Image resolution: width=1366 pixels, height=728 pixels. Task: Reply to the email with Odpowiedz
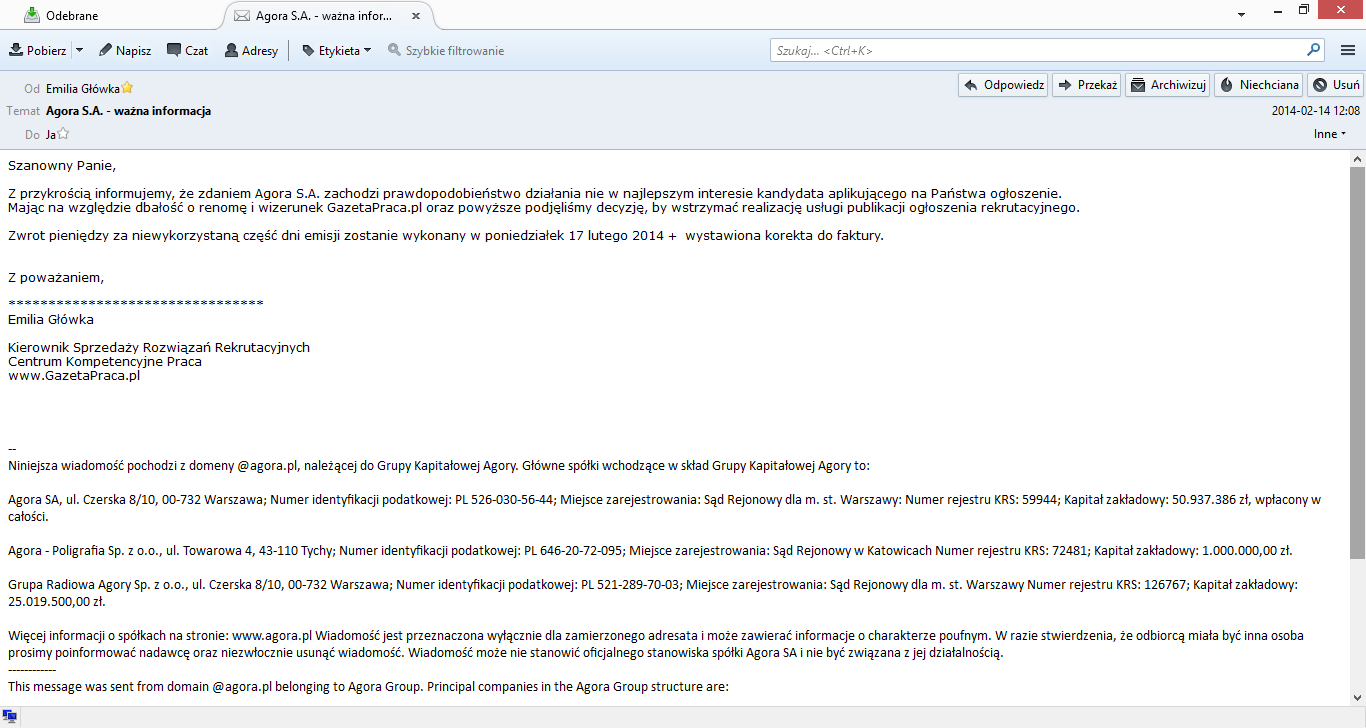(1003, 85)
